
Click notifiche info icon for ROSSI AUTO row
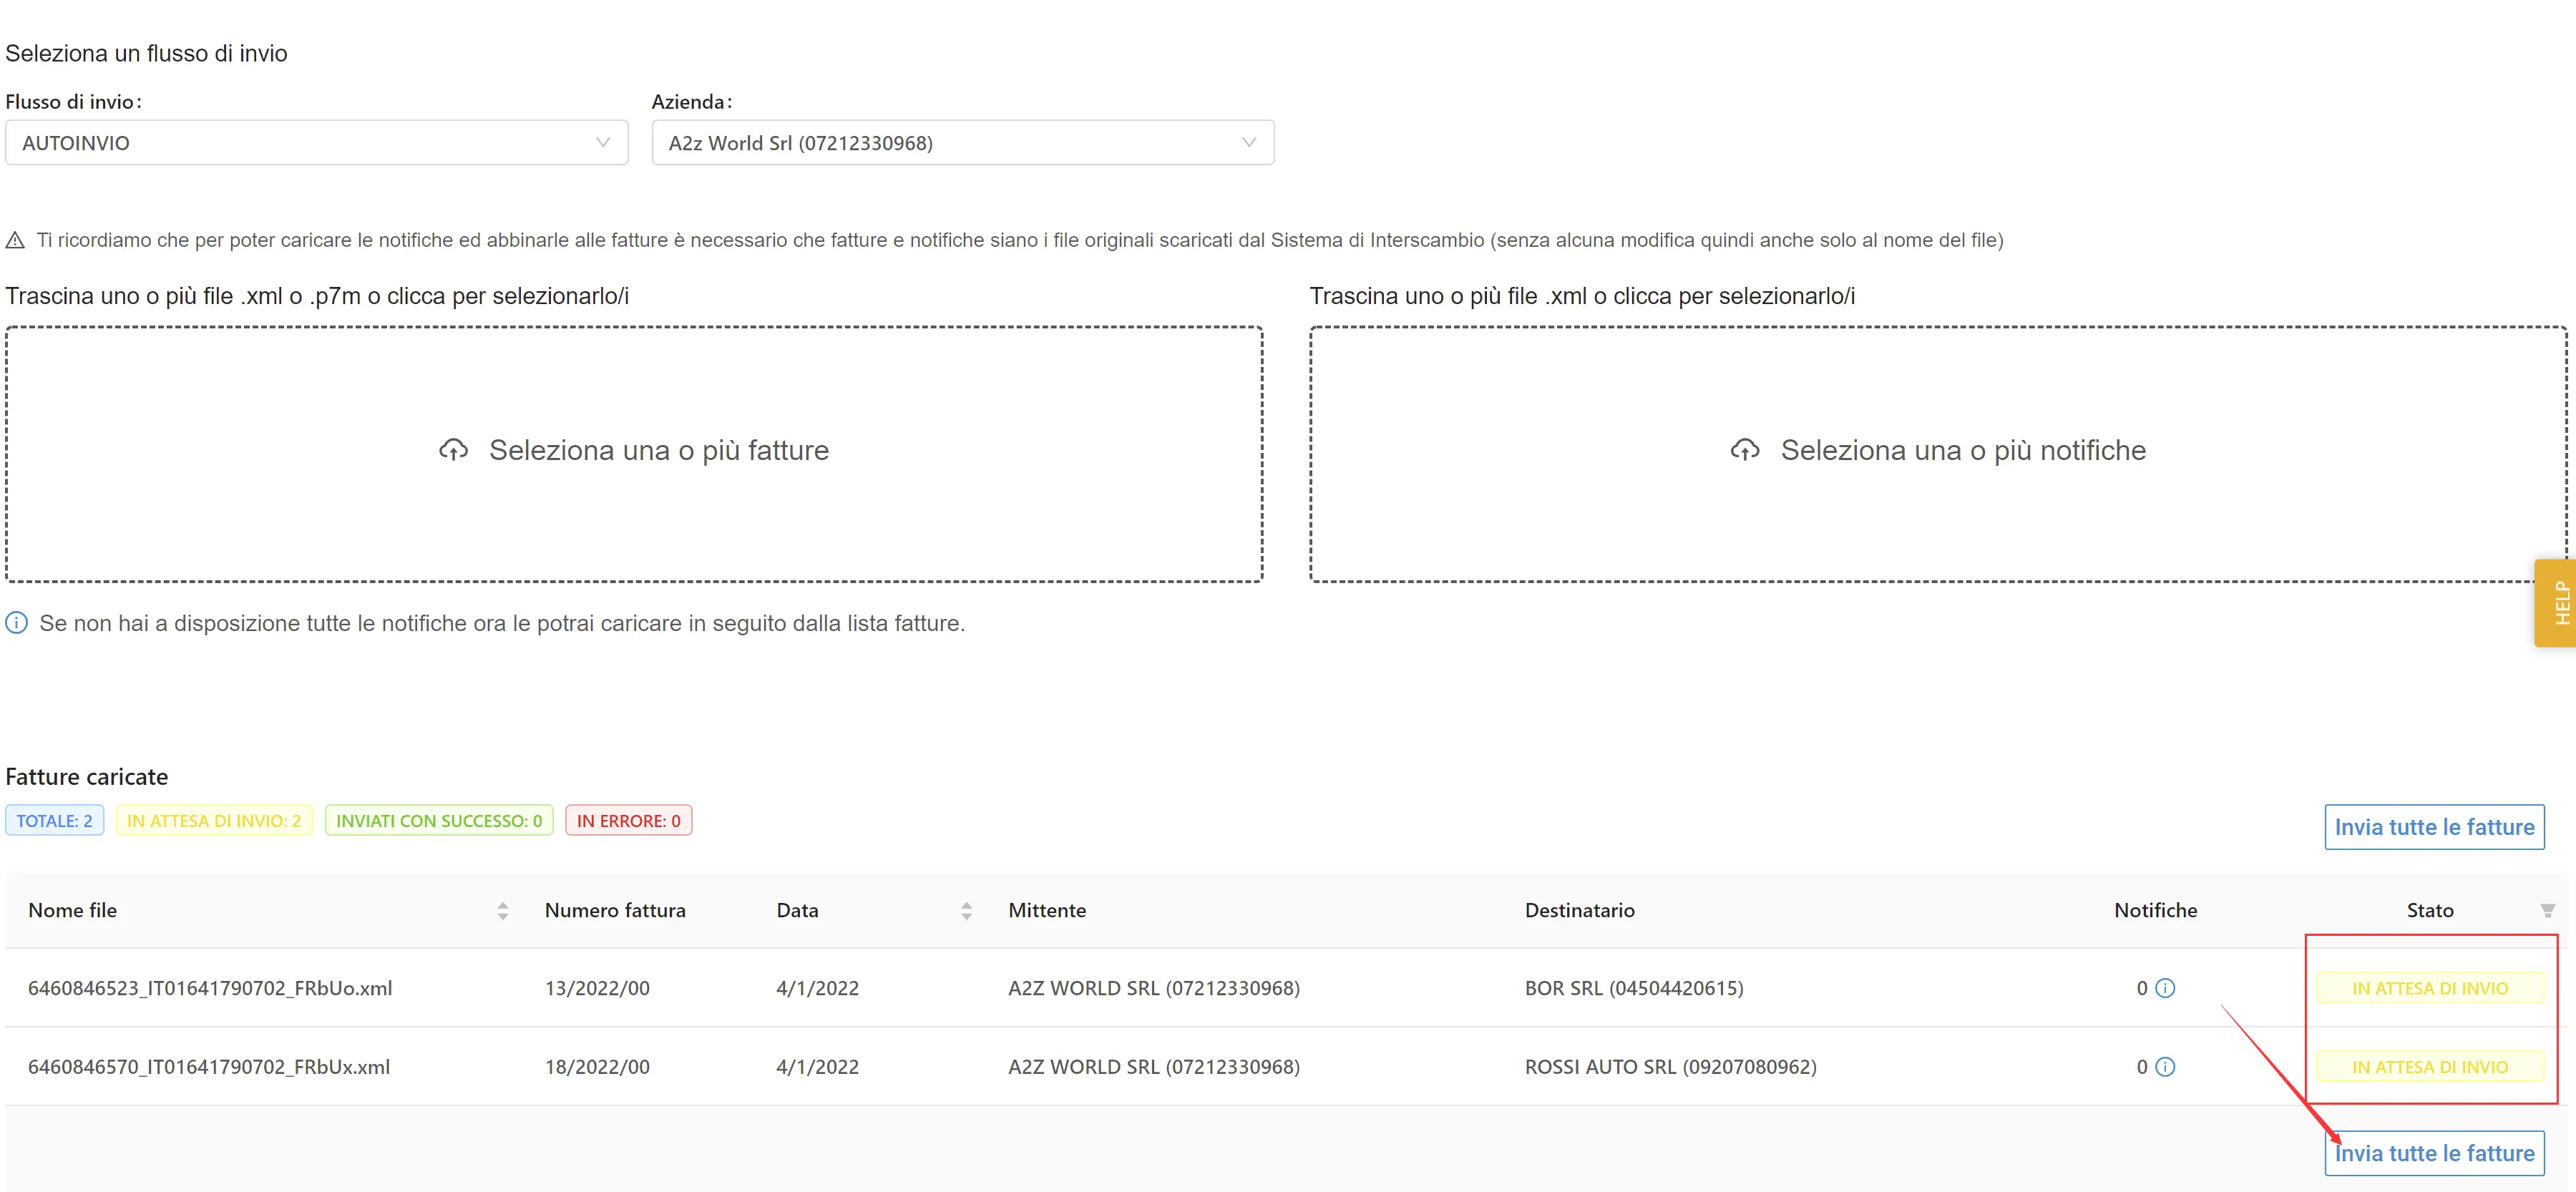tap(2165, 1067)
